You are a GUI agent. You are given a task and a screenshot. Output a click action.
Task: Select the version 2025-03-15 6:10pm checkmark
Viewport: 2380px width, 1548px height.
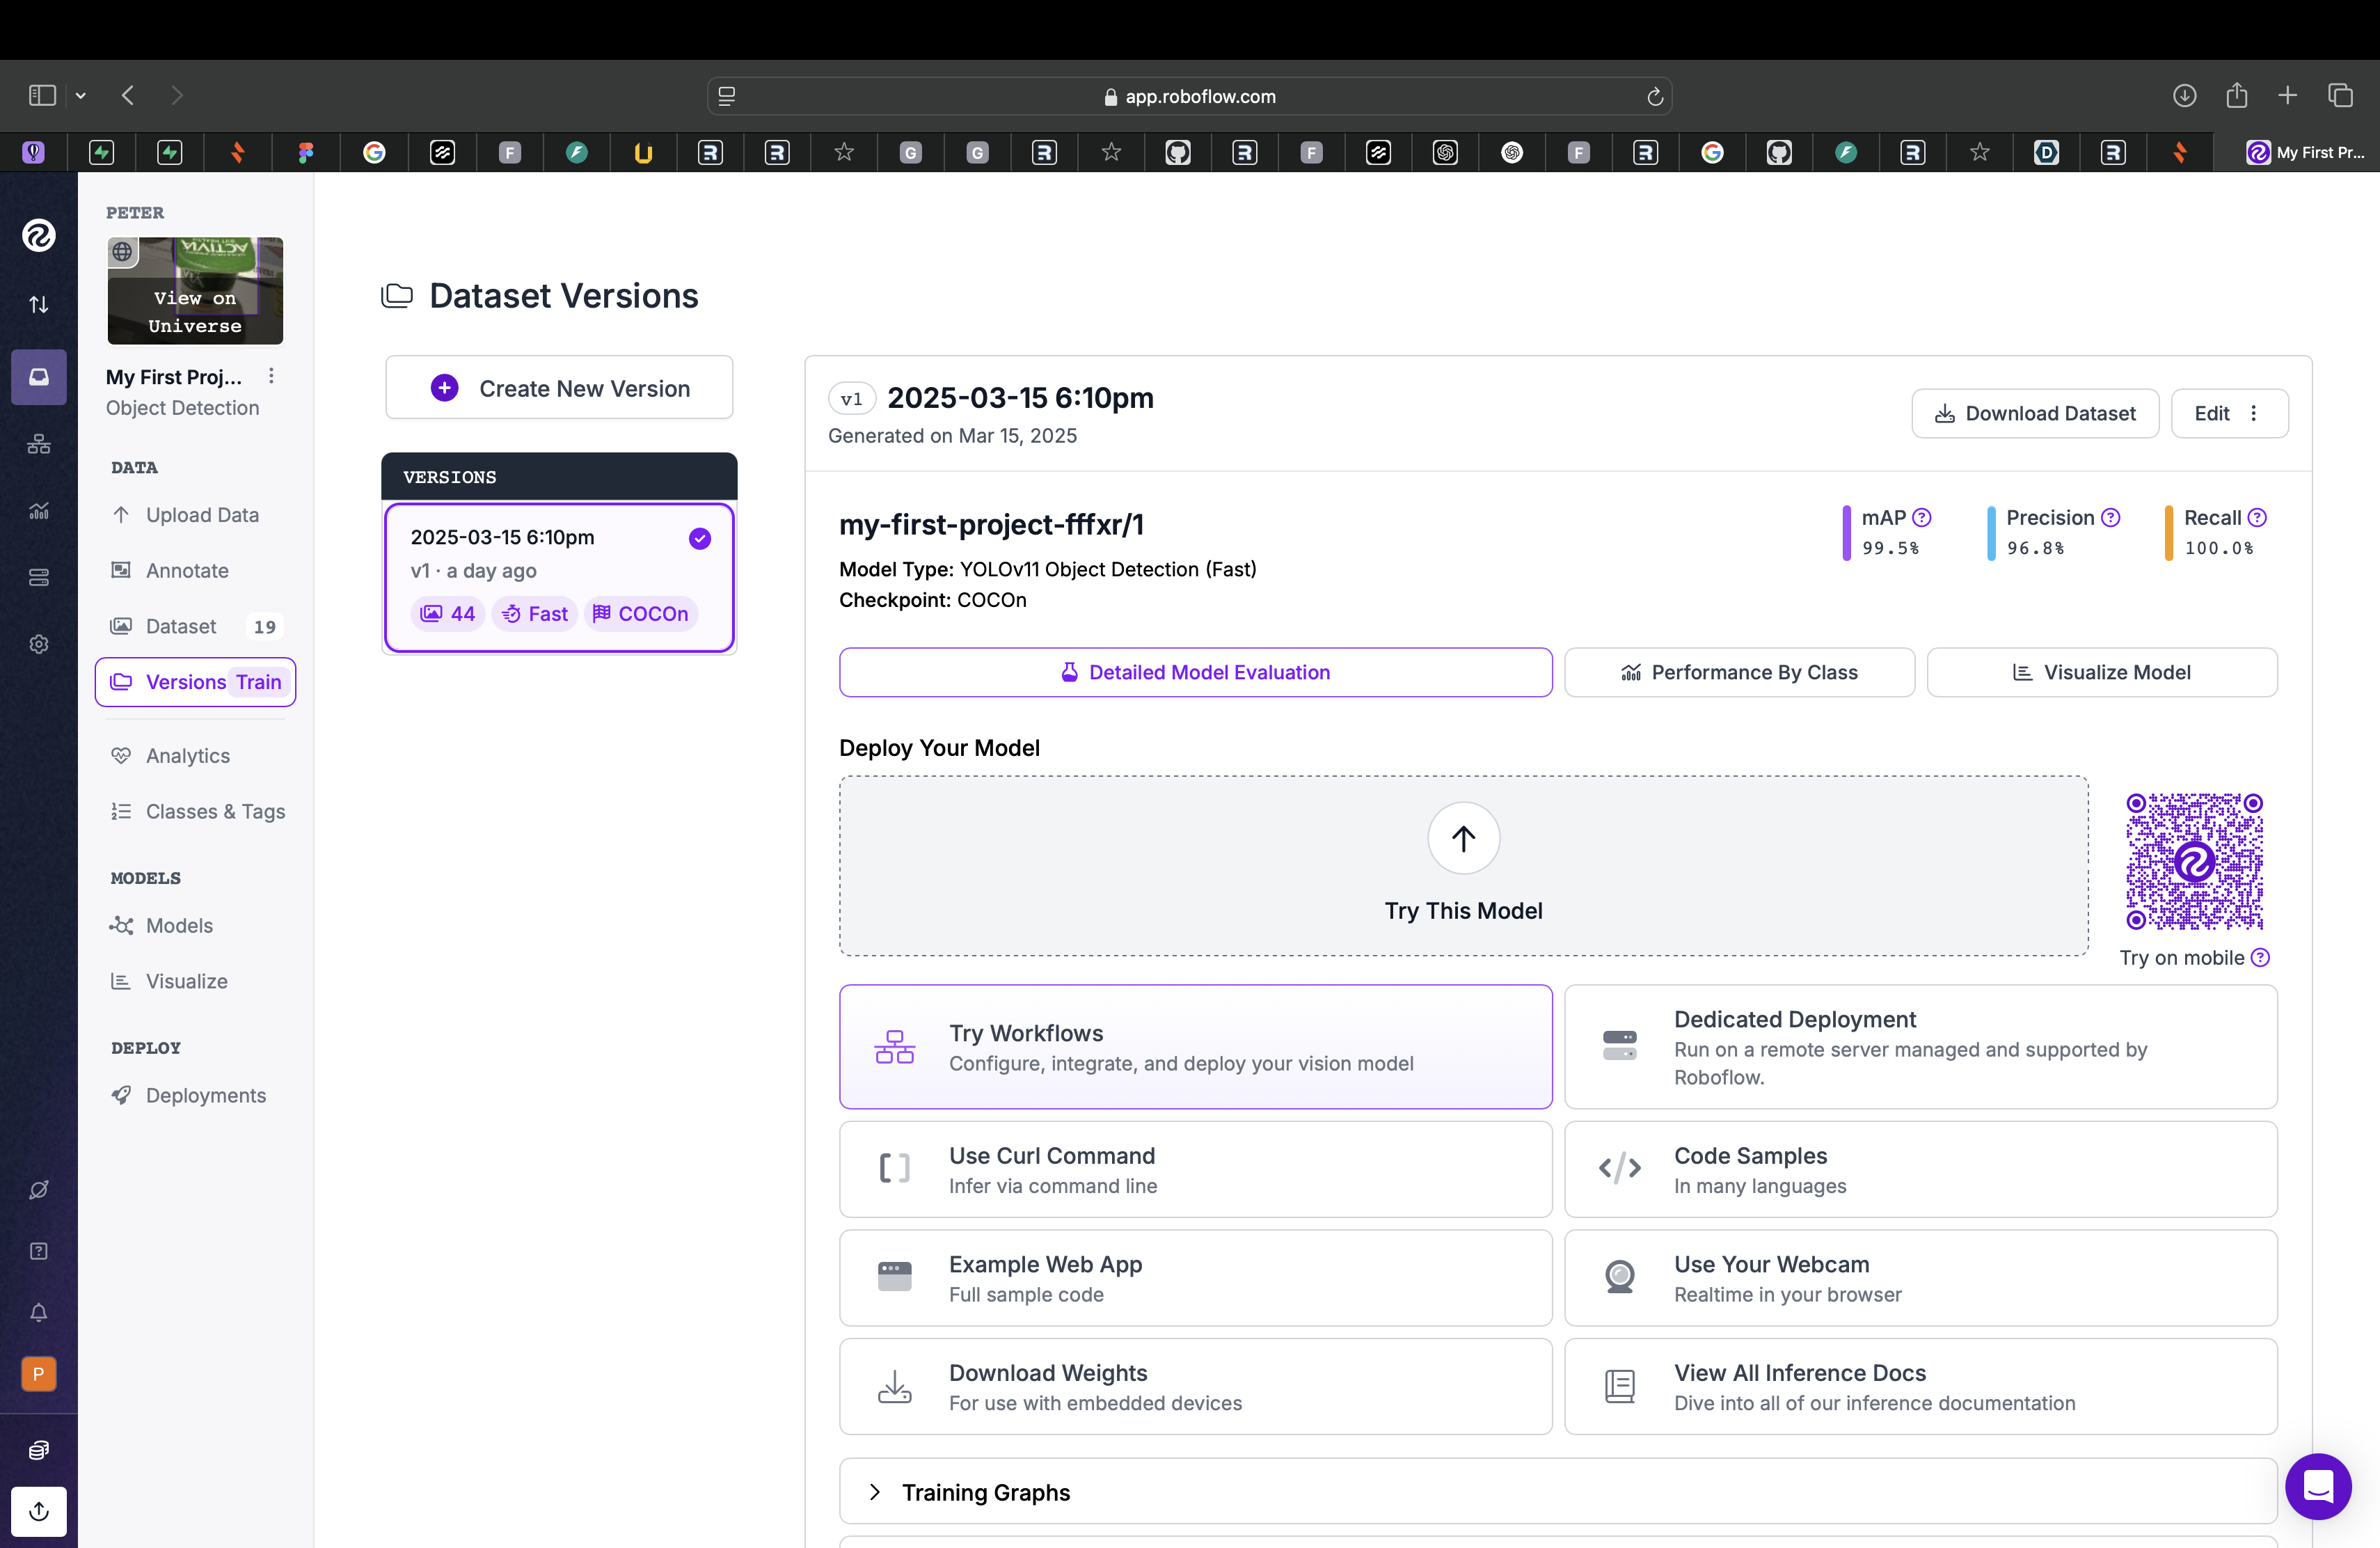click(x=699, y=539)
